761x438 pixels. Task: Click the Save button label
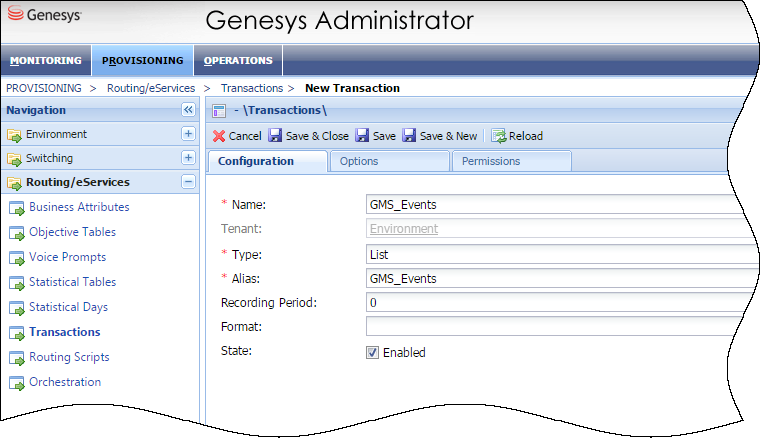[384, 136]
